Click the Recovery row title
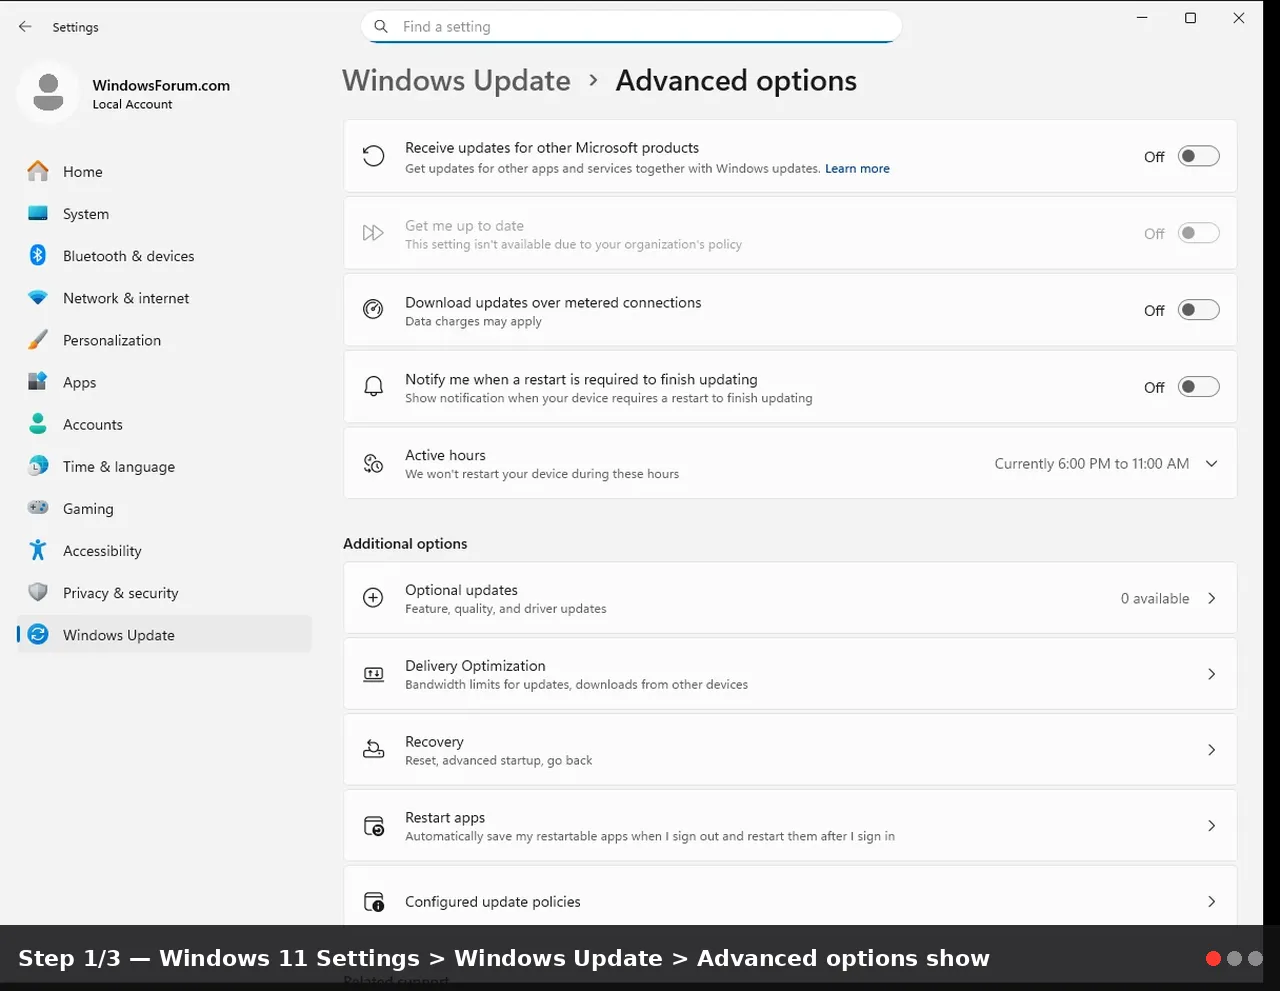 434,742
